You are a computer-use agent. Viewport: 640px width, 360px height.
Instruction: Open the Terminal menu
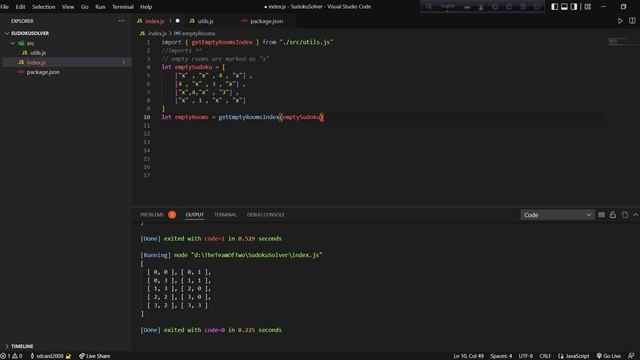(122, 7)
